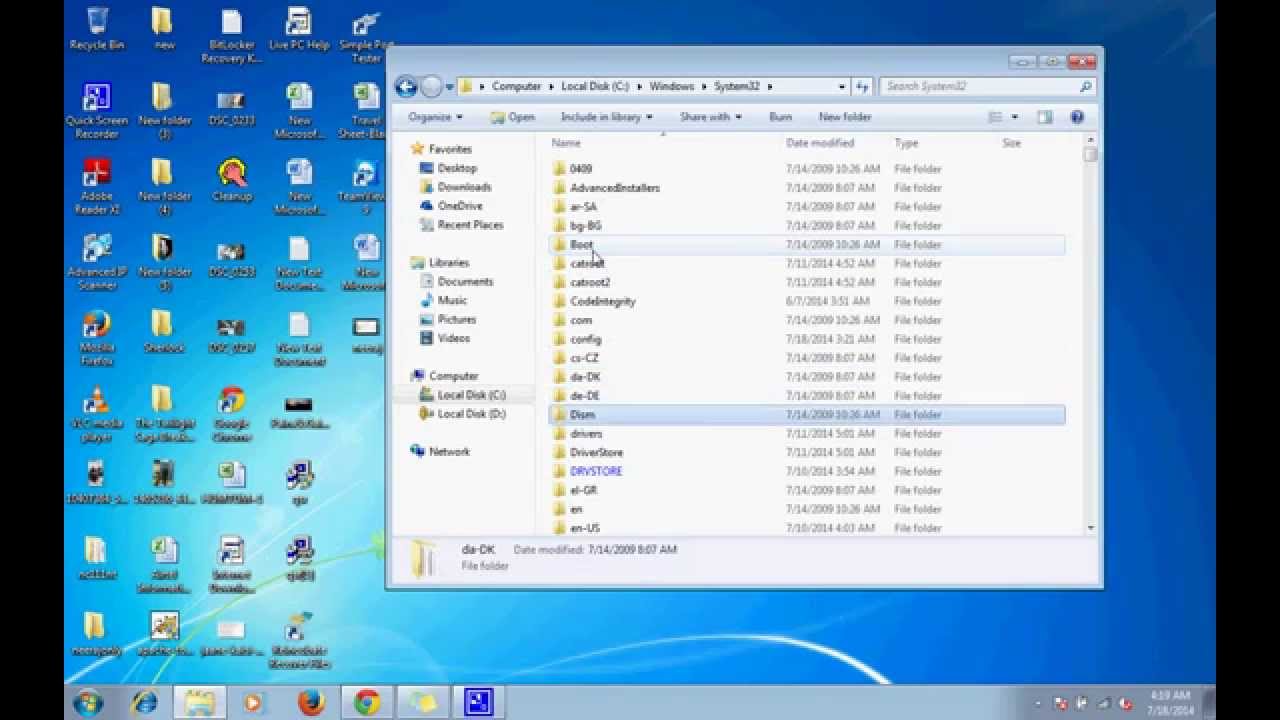This screenshot has width=1280, height=720.
Task: Select the Boot folder row
Action: [806, 244]
